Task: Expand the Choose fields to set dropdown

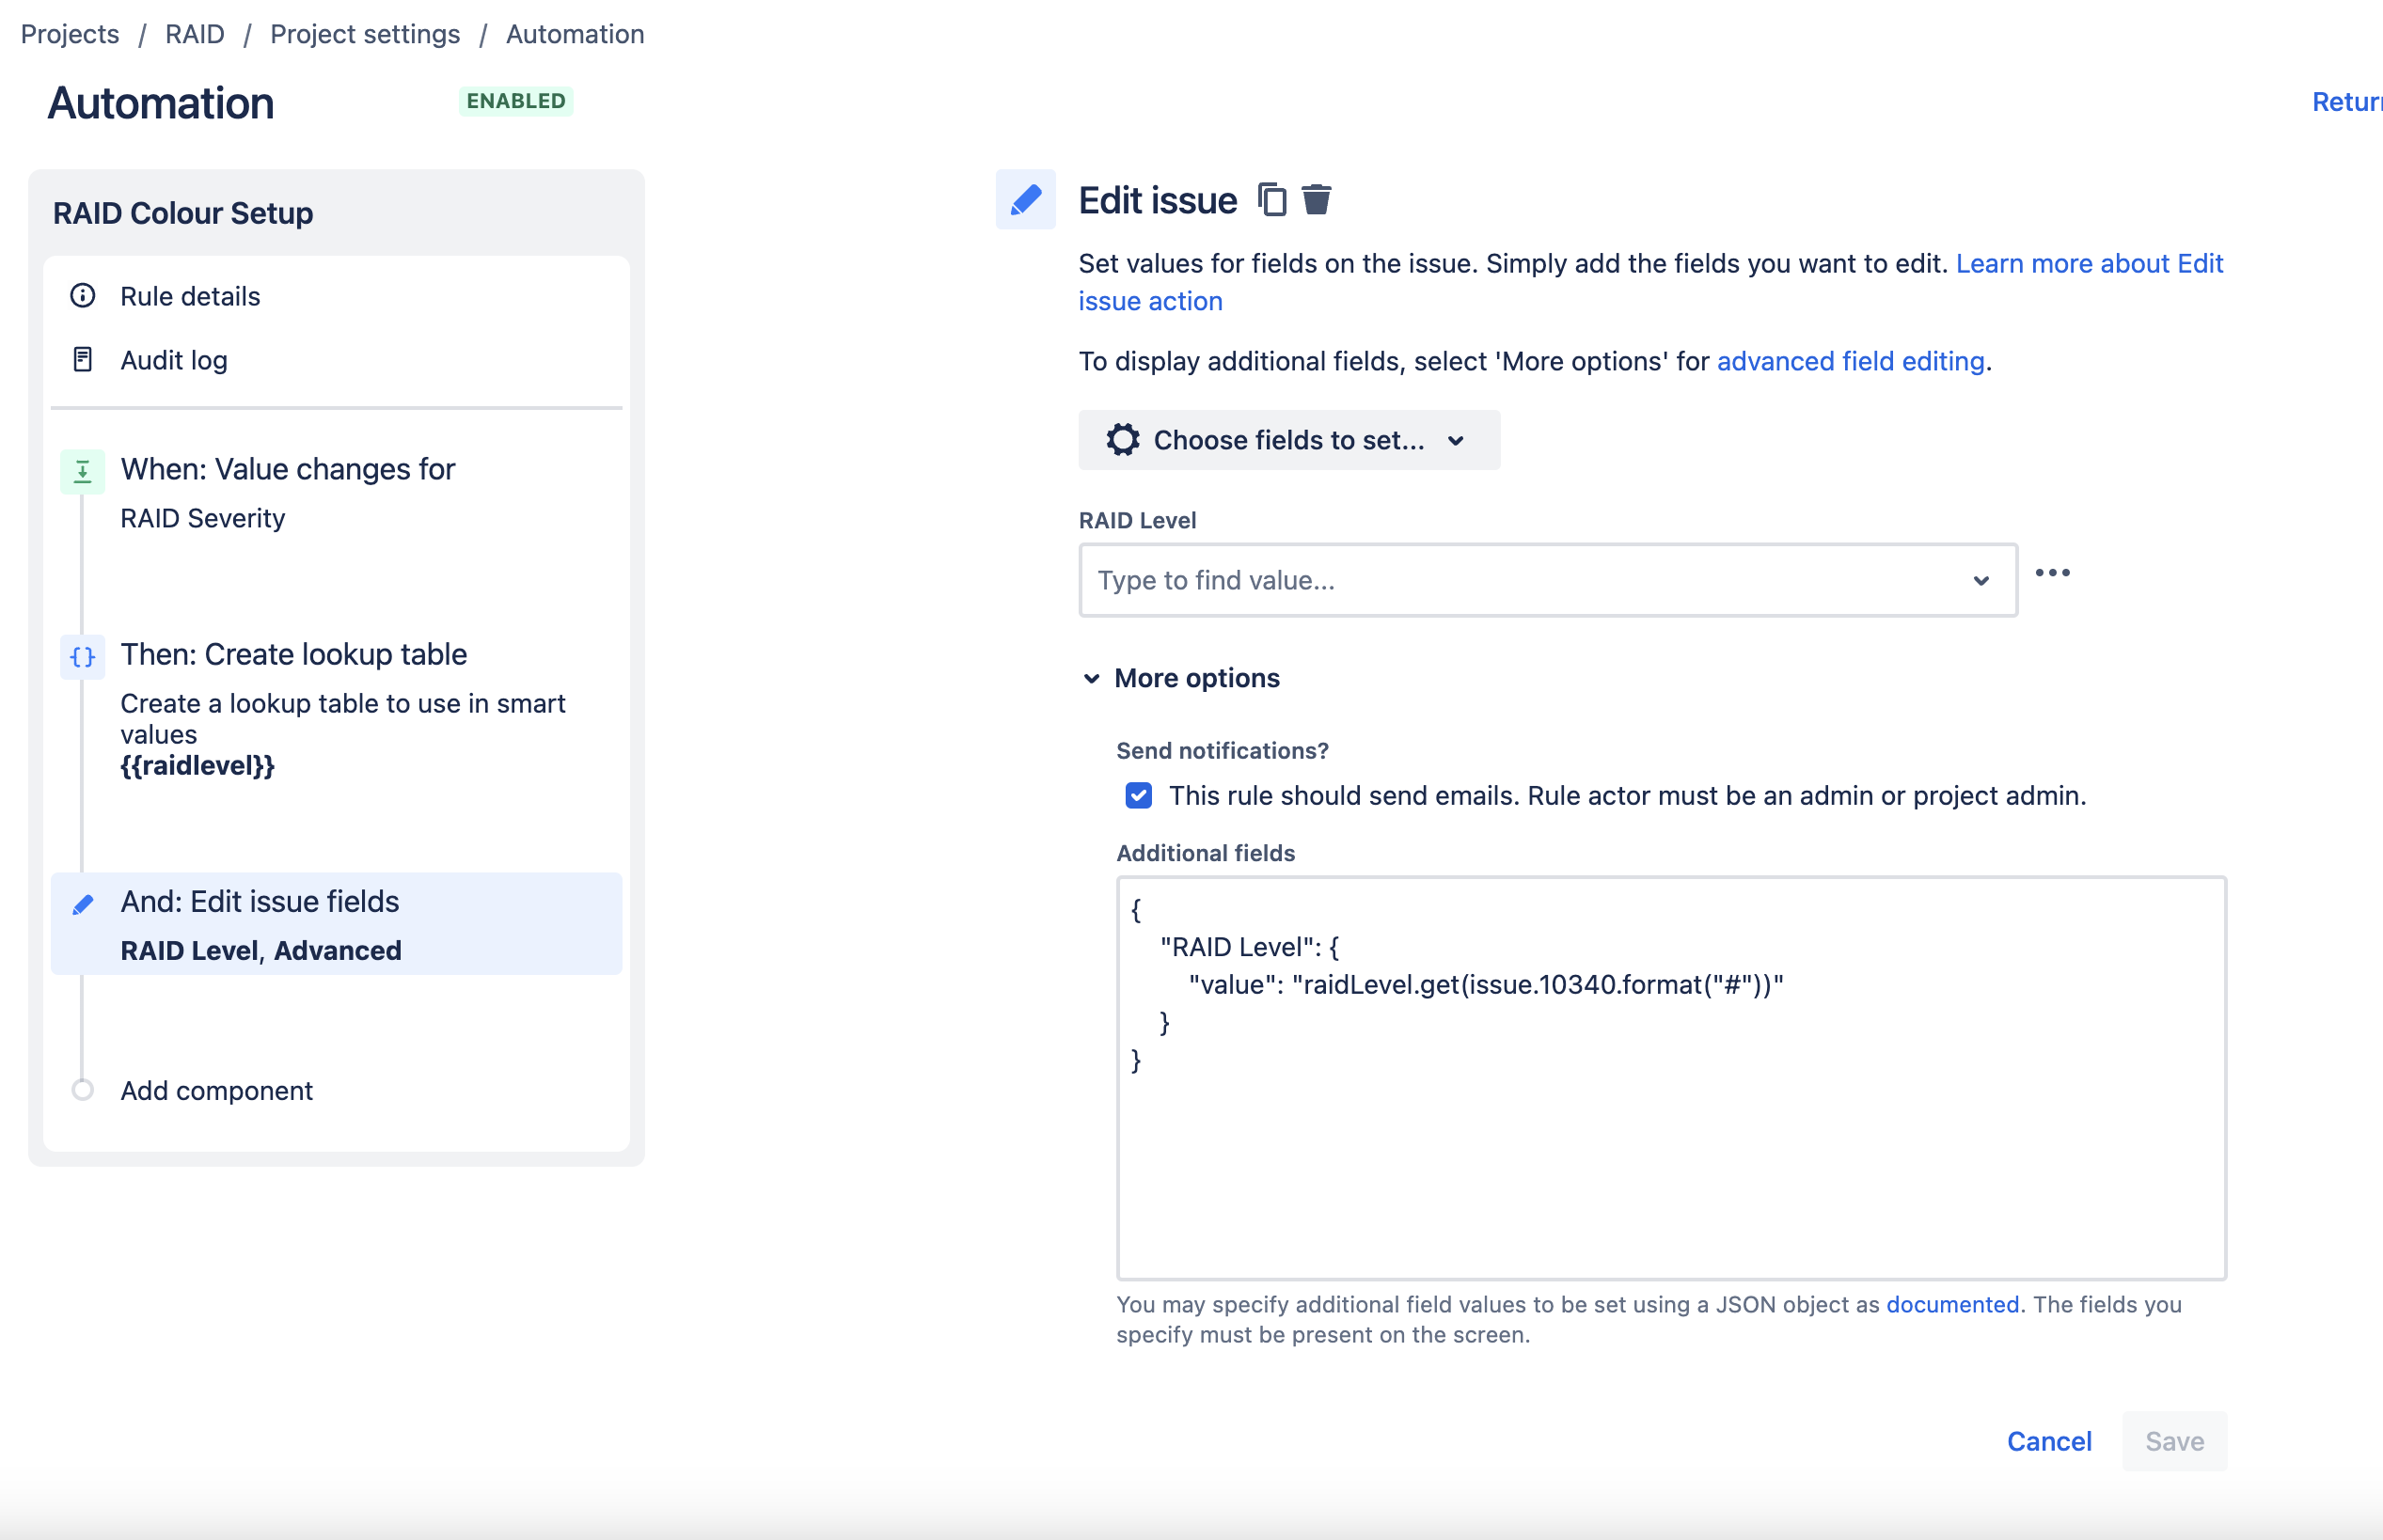Action: tap(1288, 439)
